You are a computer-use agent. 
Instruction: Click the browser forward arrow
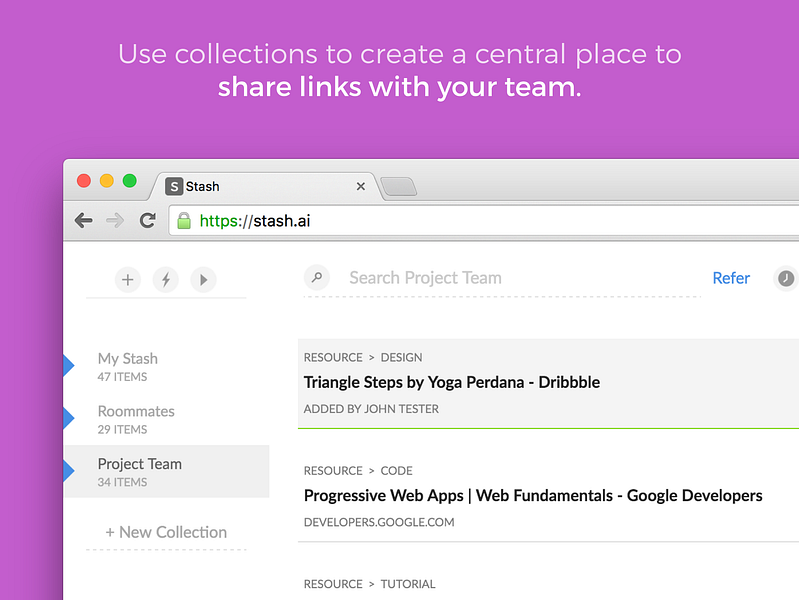pos(115,221)
